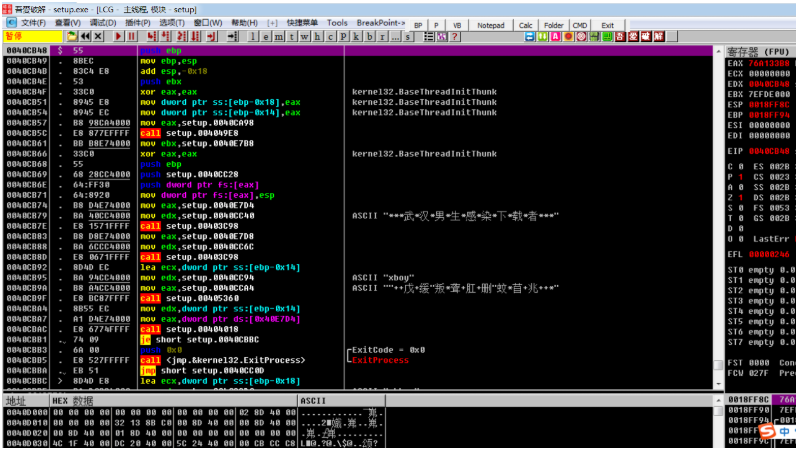This screenshot has height=449, width=798.
Task: Open the BreakPoint-> menu
Action: click(381, 23)
